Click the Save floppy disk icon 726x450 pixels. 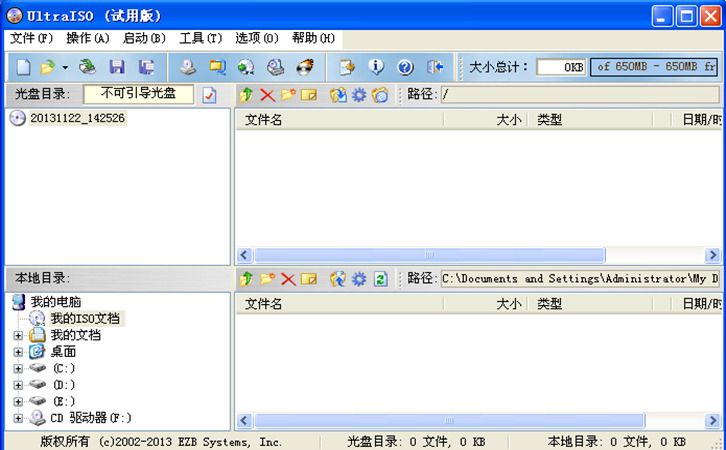pyautogui.click(x=117, y=67)
